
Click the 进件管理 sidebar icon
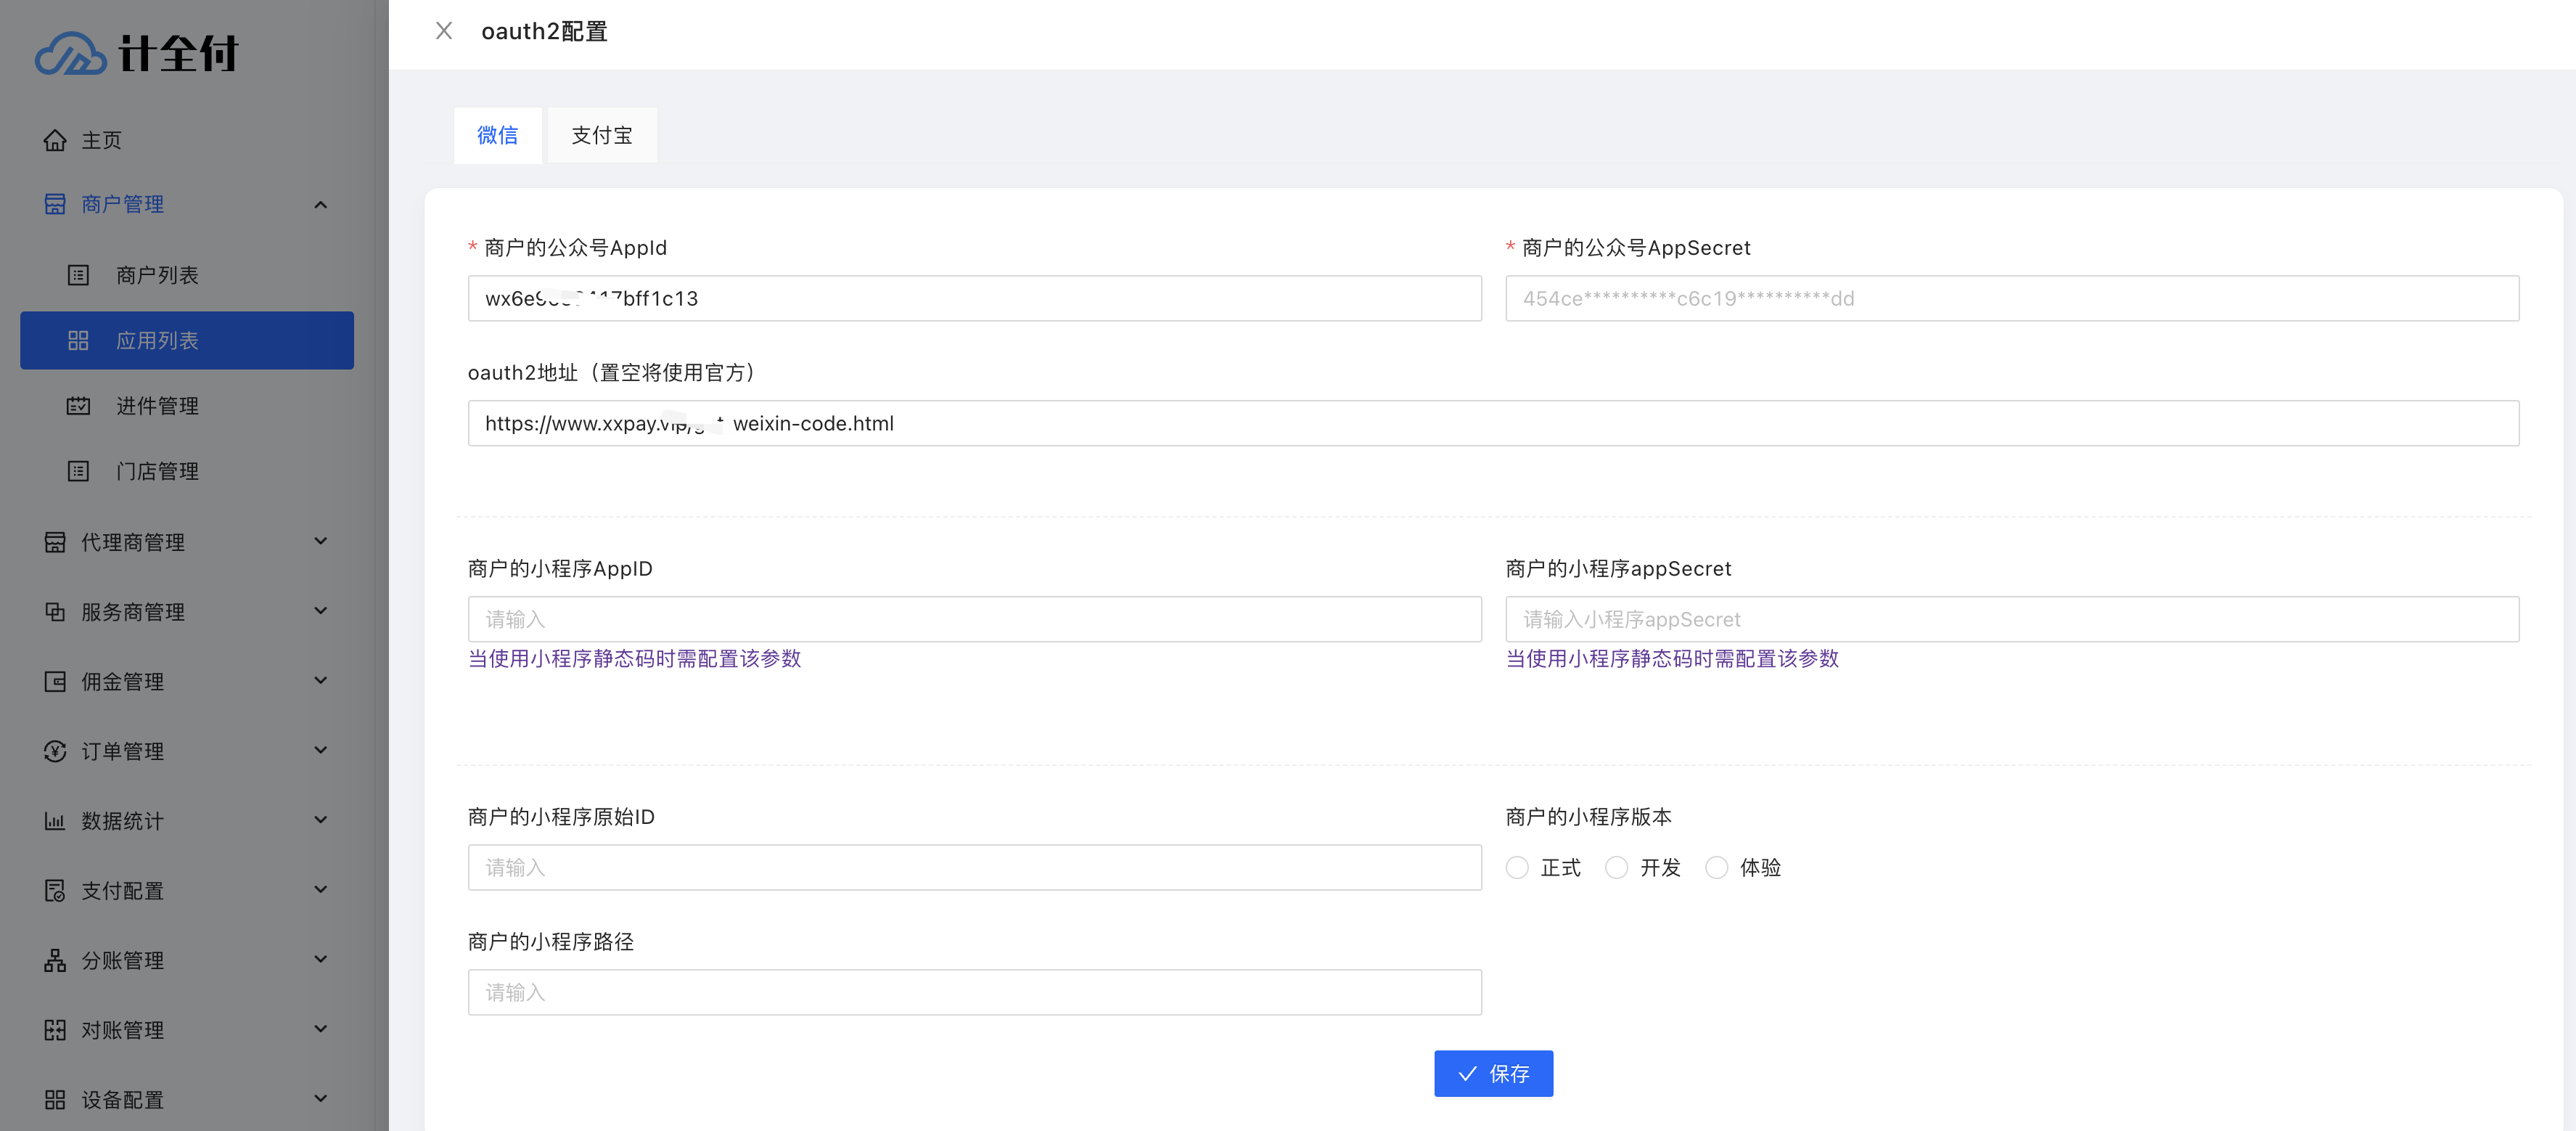pyautogui.click(x=78, y=406)
